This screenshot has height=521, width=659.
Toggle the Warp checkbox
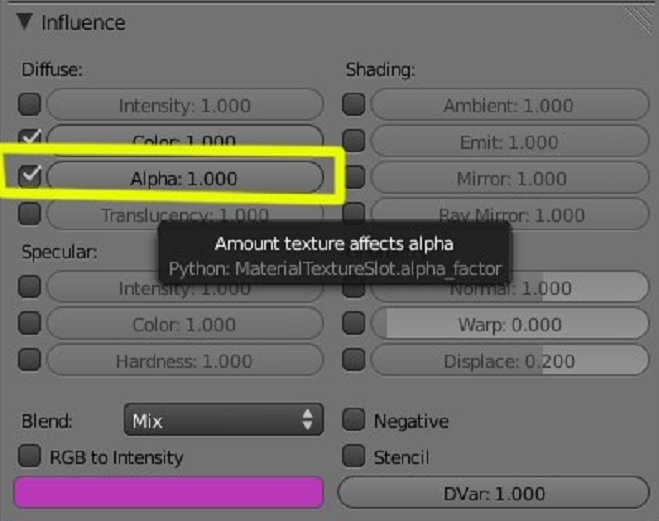coord(354,325)
